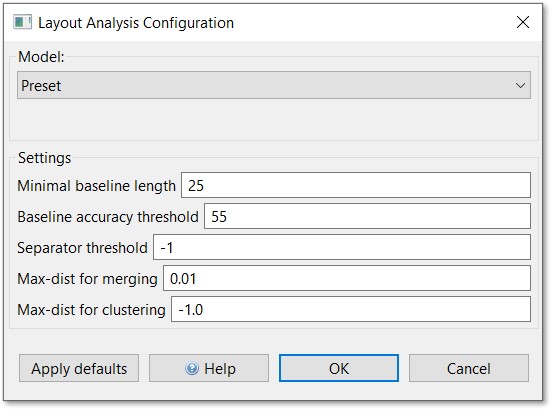Confirm settings with the OK button
The height and width of the screenshot is (410, 552).
pos(339,368)
